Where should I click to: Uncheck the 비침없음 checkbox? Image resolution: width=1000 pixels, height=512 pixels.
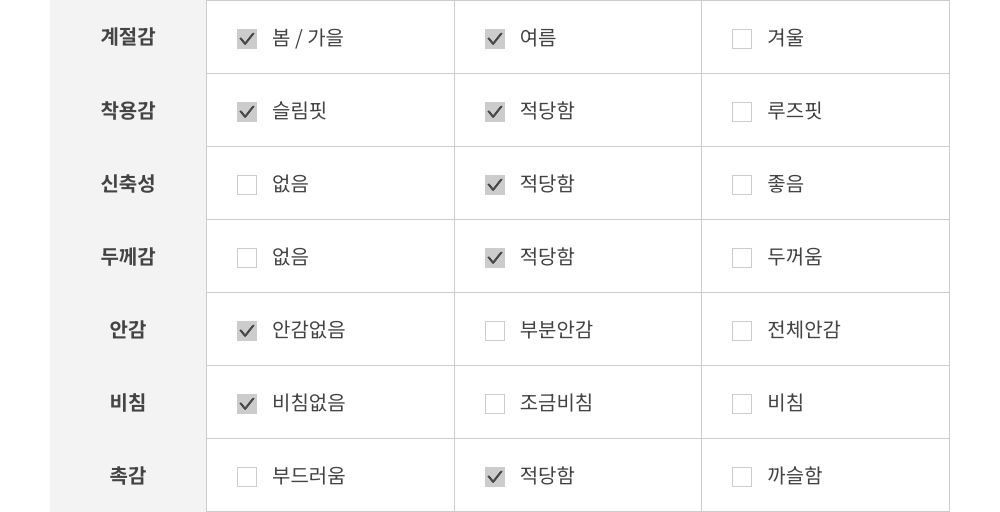coord(247,404)
